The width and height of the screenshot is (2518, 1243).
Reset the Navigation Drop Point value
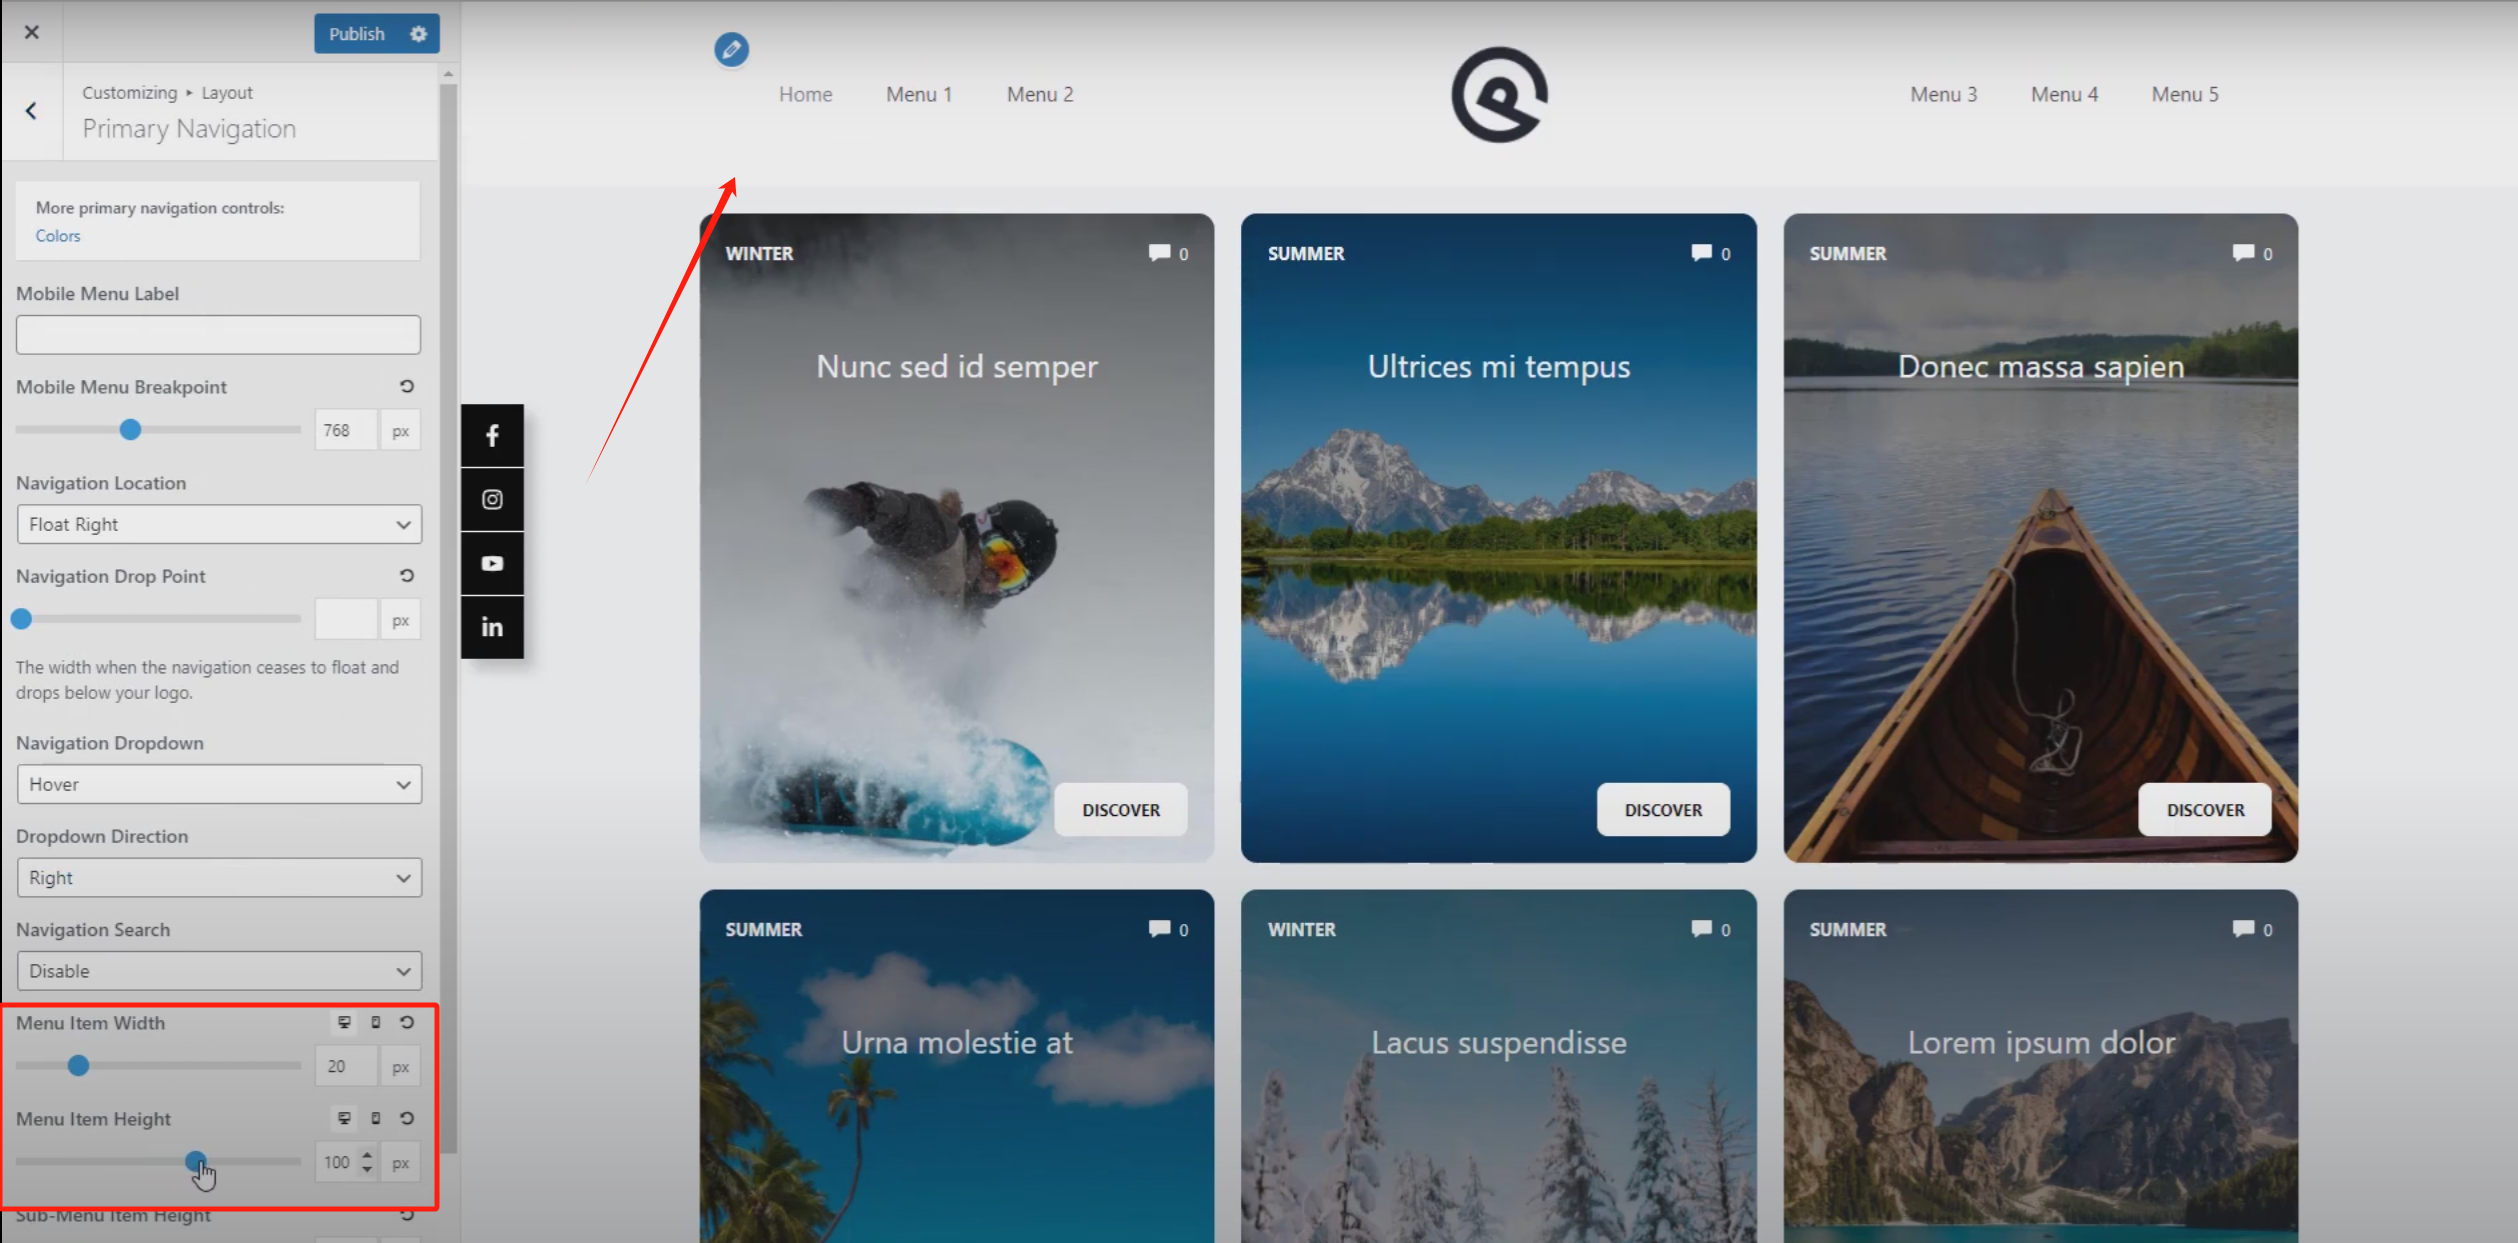pyautogui.click(x=407, y=575)
